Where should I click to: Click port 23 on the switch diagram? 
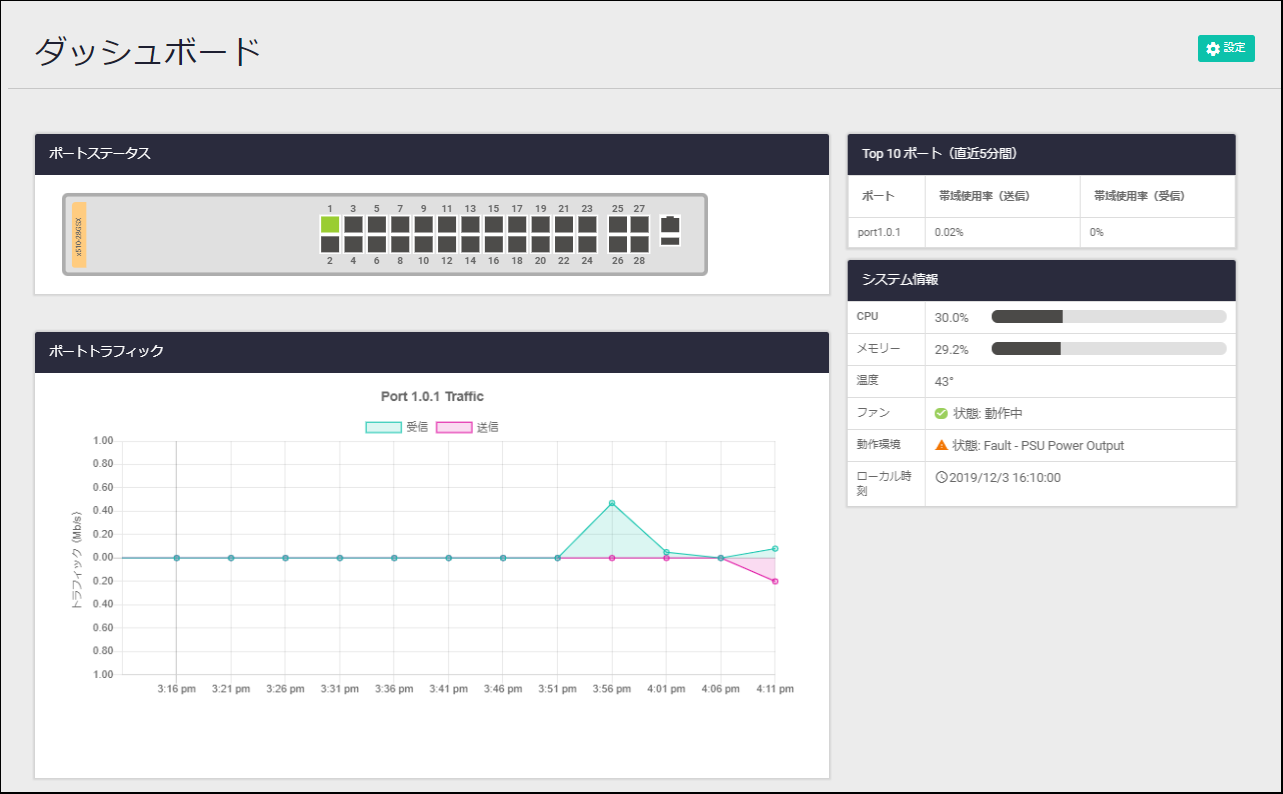point(587,224)
